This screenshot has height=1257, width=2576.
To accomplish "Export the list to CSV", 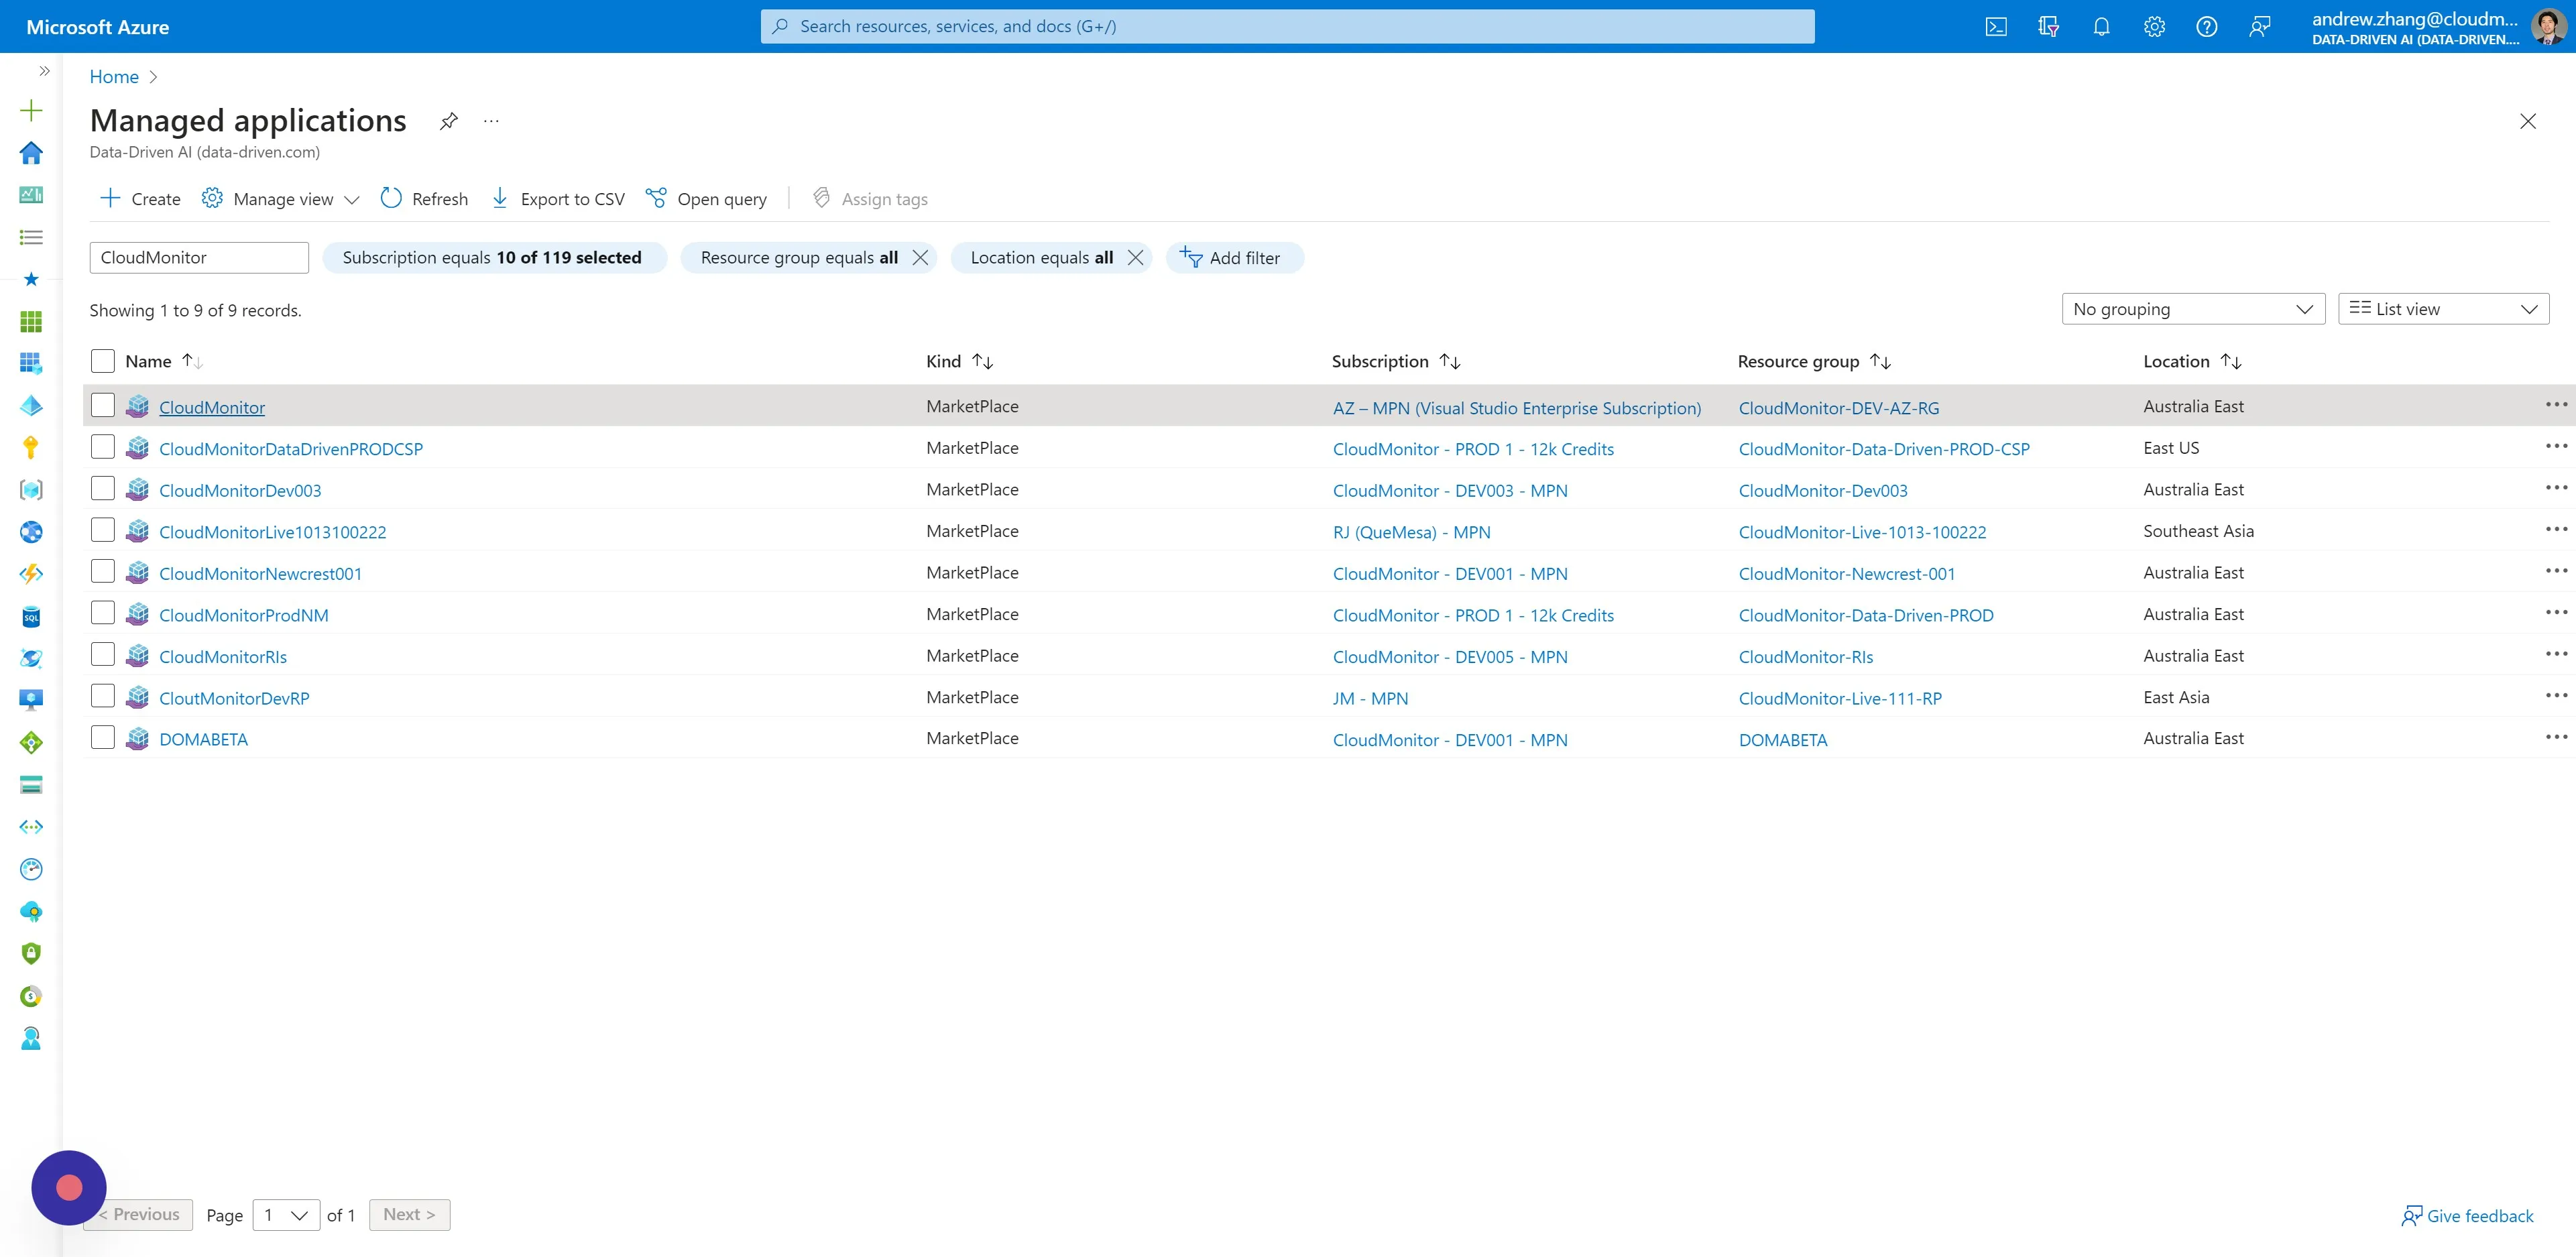I will click(x=558, y=199).
